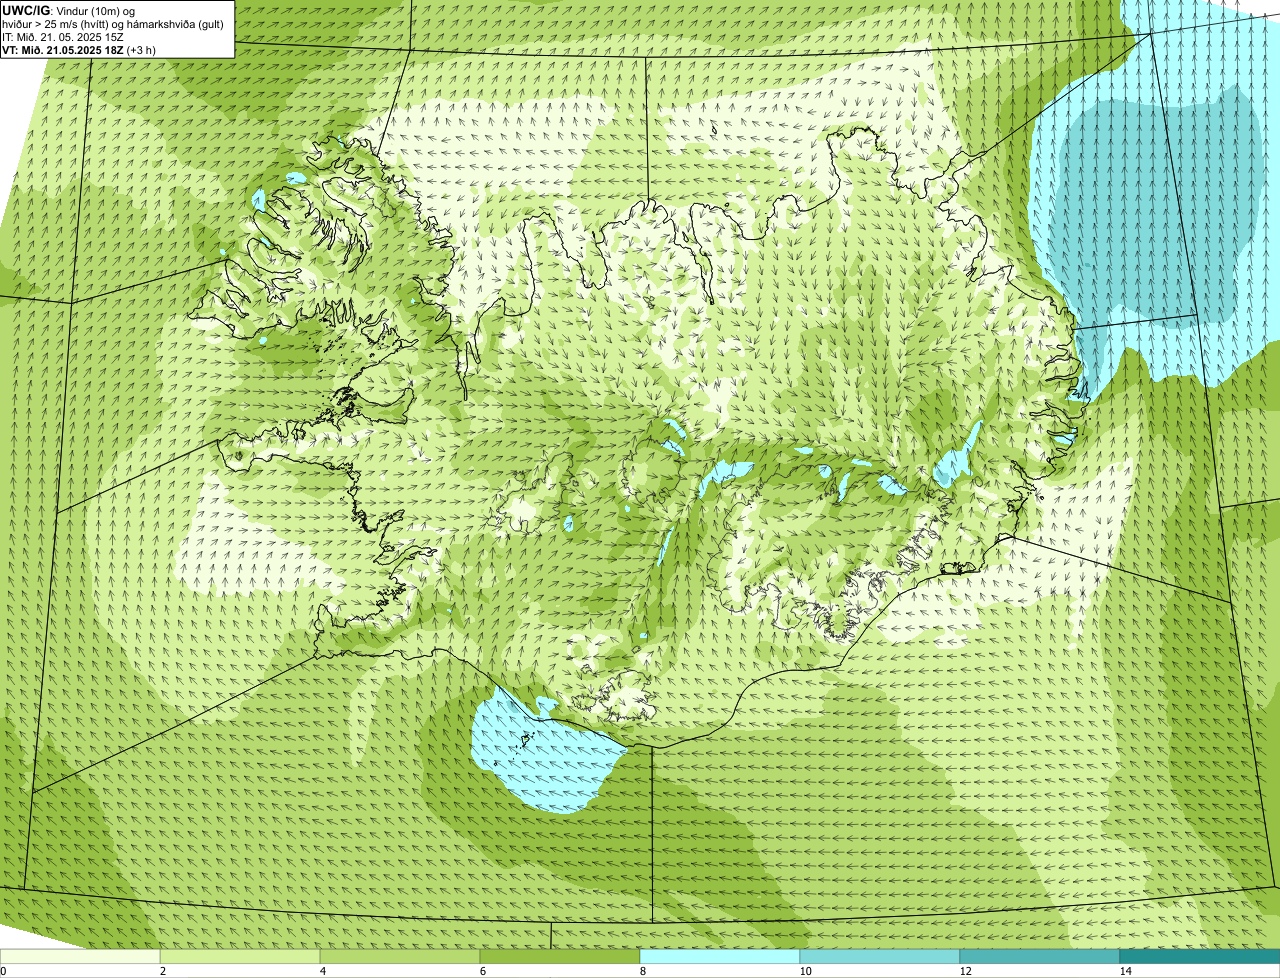The height and width of the screenshot is (978, 1280).
Task: Click the legend swatch for 12–14 m/s
Action: [x=1040, y=956]
